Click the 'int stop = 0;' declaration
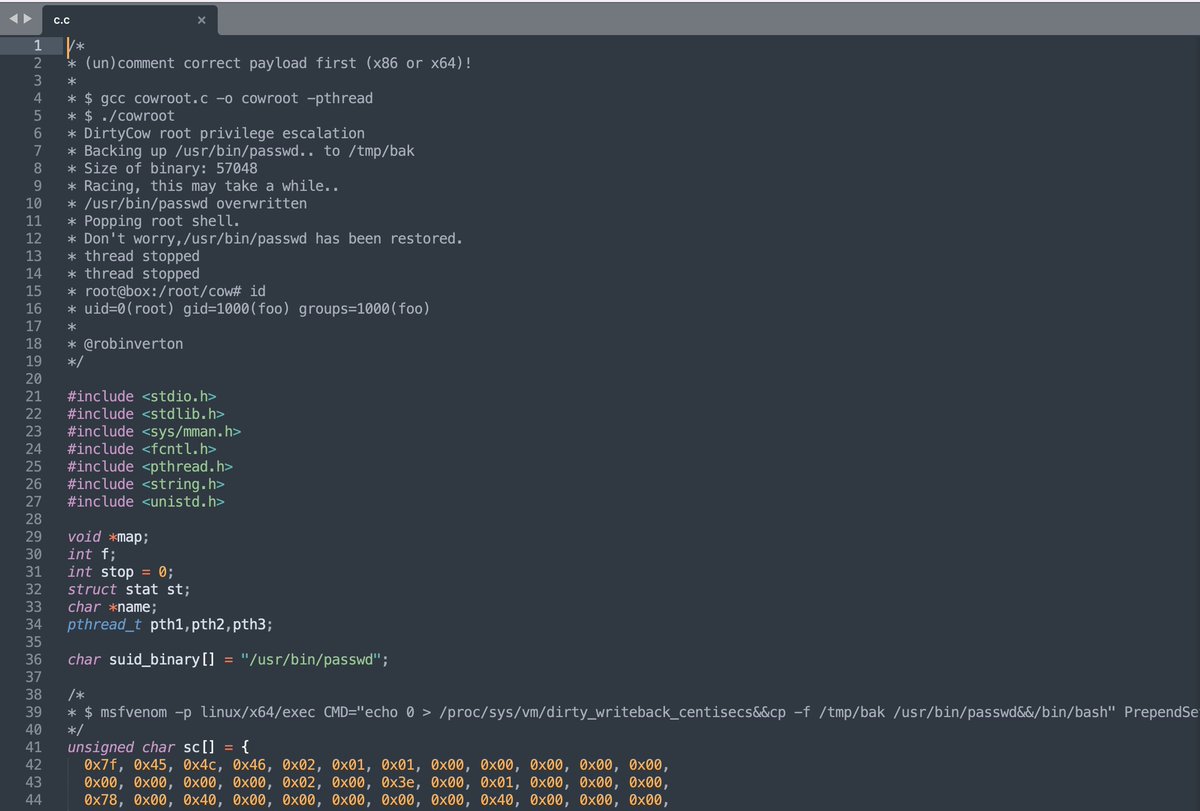This screenshot has height=811, width=1200. click(x=121, y=572)
